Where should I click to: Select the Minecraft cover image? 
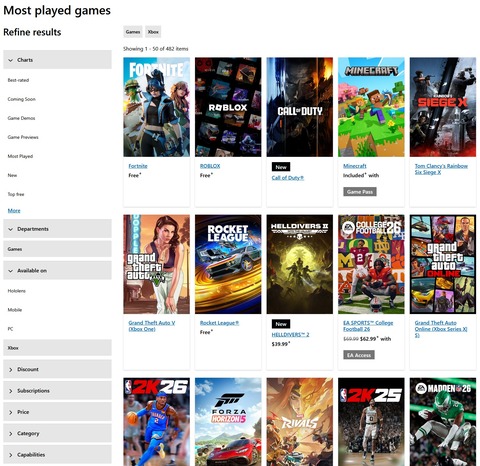tap(371, 107)
